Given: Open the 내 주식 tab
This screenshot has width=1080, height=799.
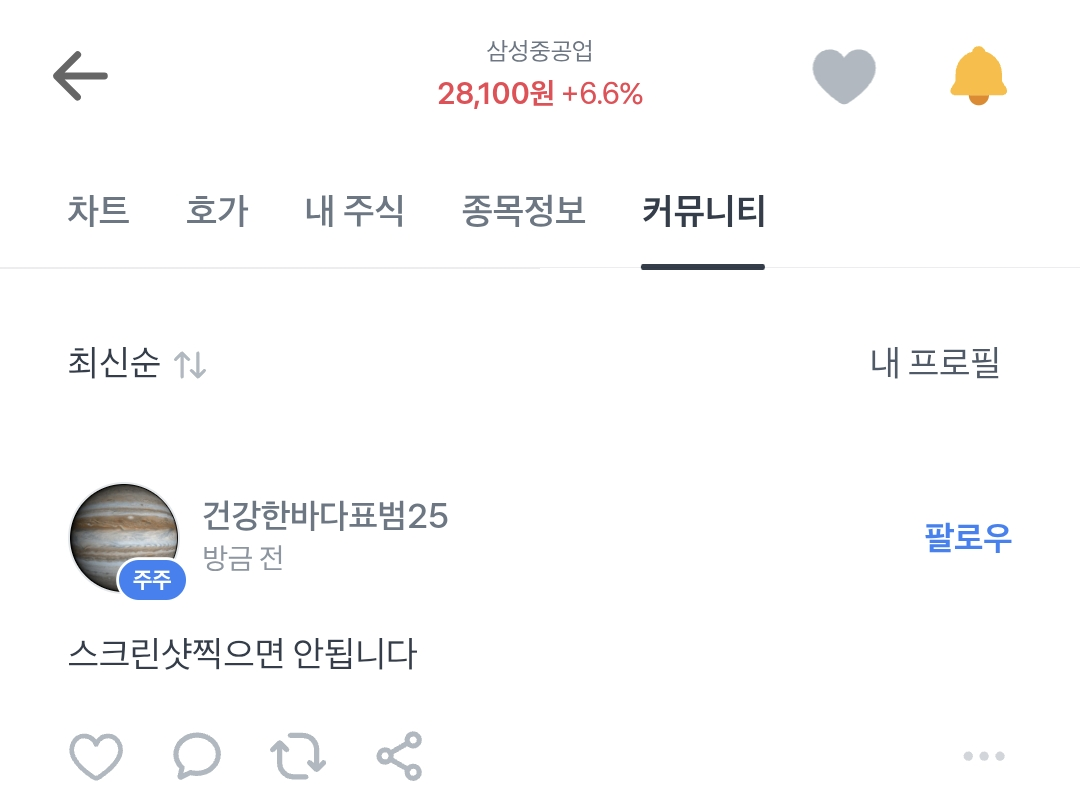Looking at the screenshot, I should pyautogui.click(x=354, y=212).
